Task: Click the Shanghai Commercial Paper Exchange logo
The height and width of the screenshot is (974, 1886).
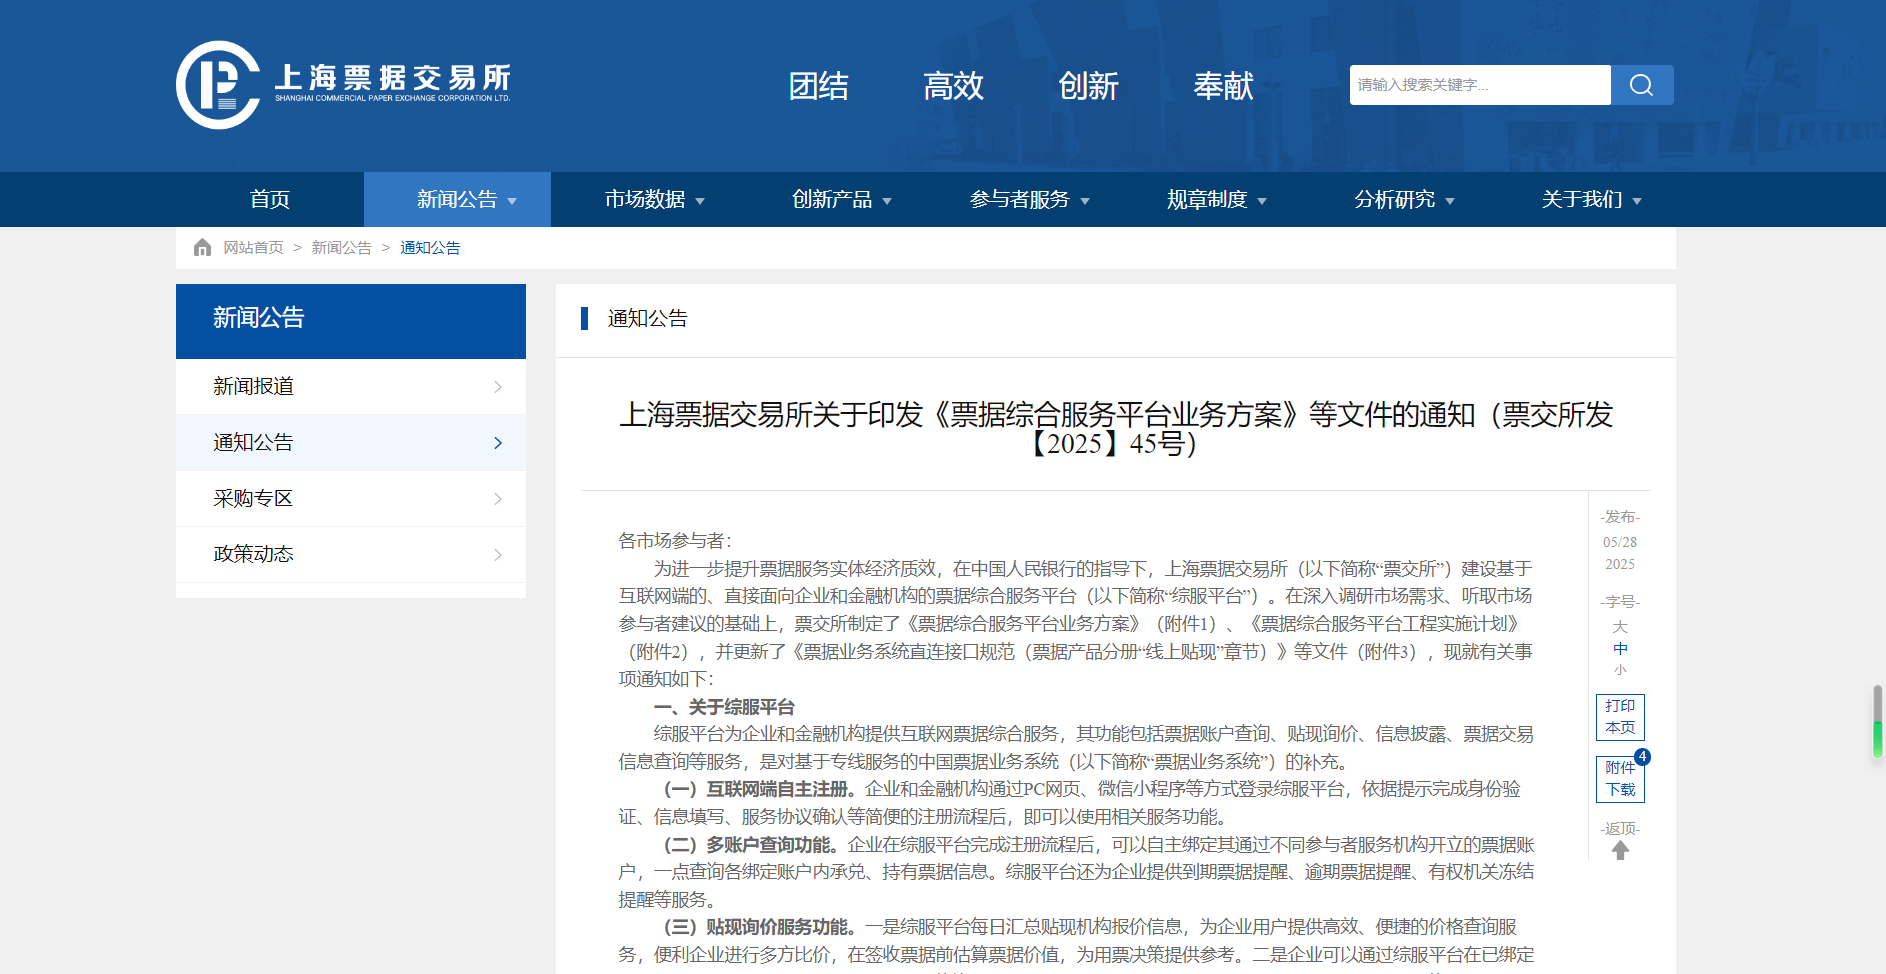Action: 343,85
